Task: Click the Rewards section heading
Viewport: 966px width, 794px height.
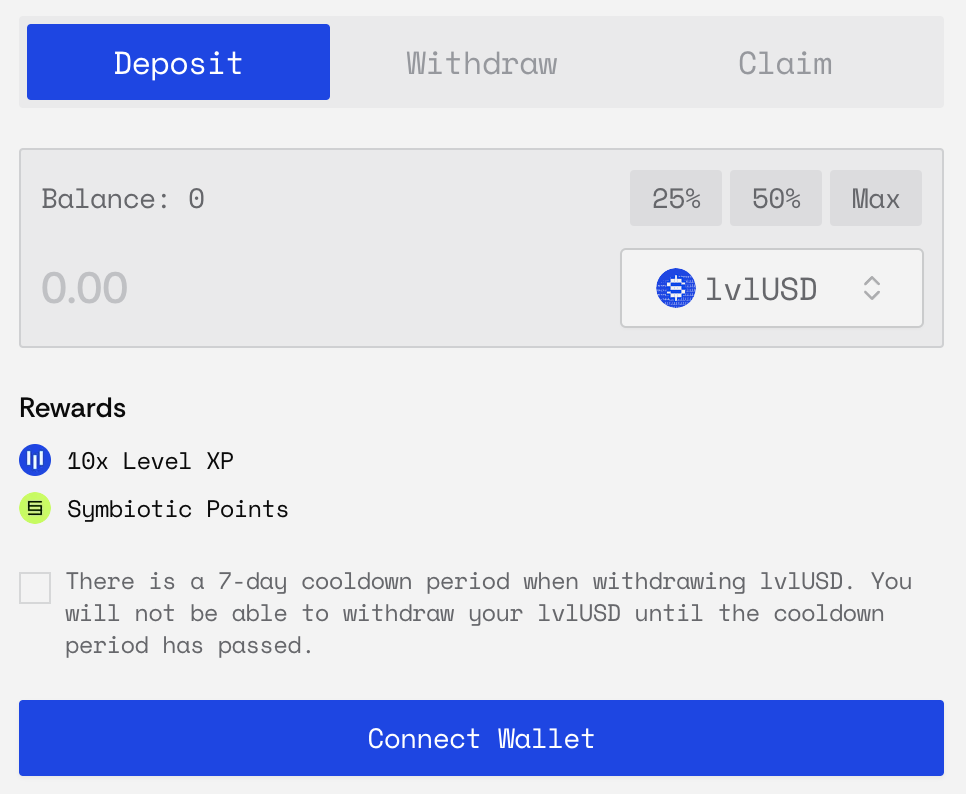Action: (x=72, y=408)
